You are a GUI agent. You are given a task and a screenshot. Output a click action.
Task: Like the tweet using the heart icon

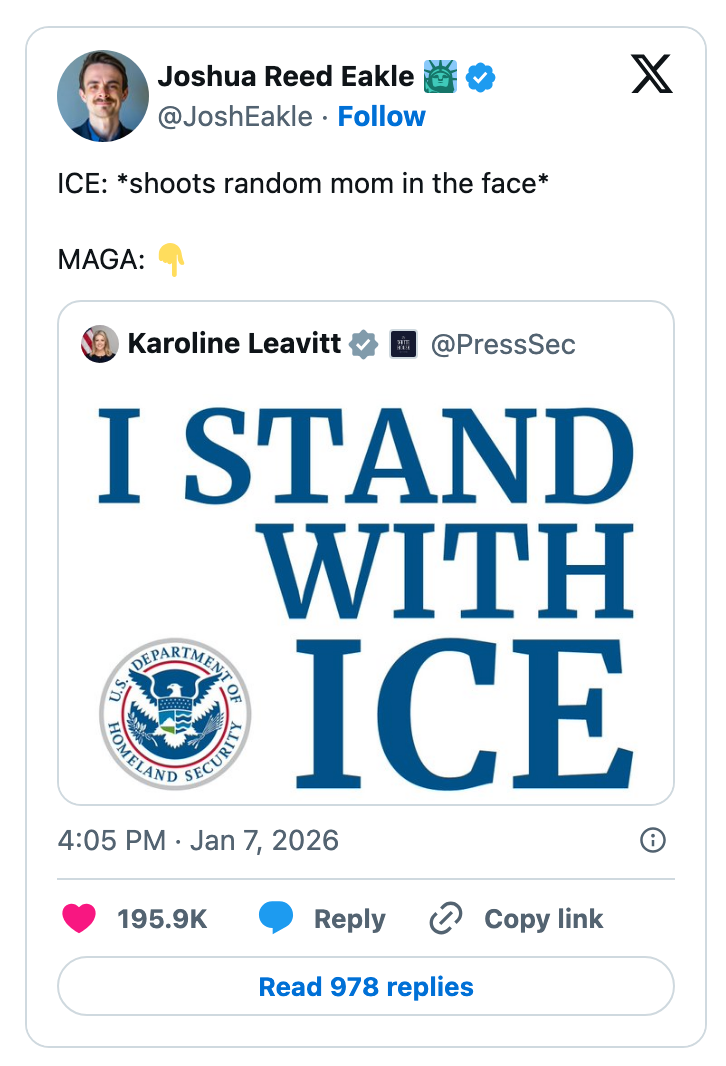coord(78,918)
